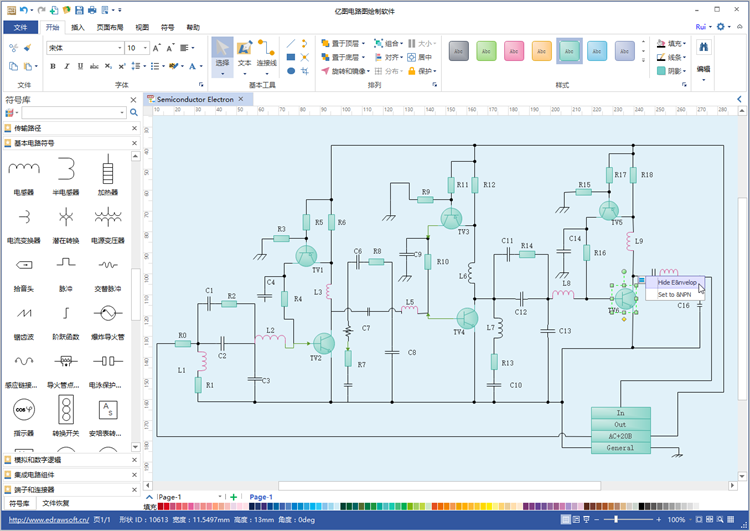This screenshot has width=750, height=531.
Task: Click the binoculars find icon
Action: click(704, 47)
